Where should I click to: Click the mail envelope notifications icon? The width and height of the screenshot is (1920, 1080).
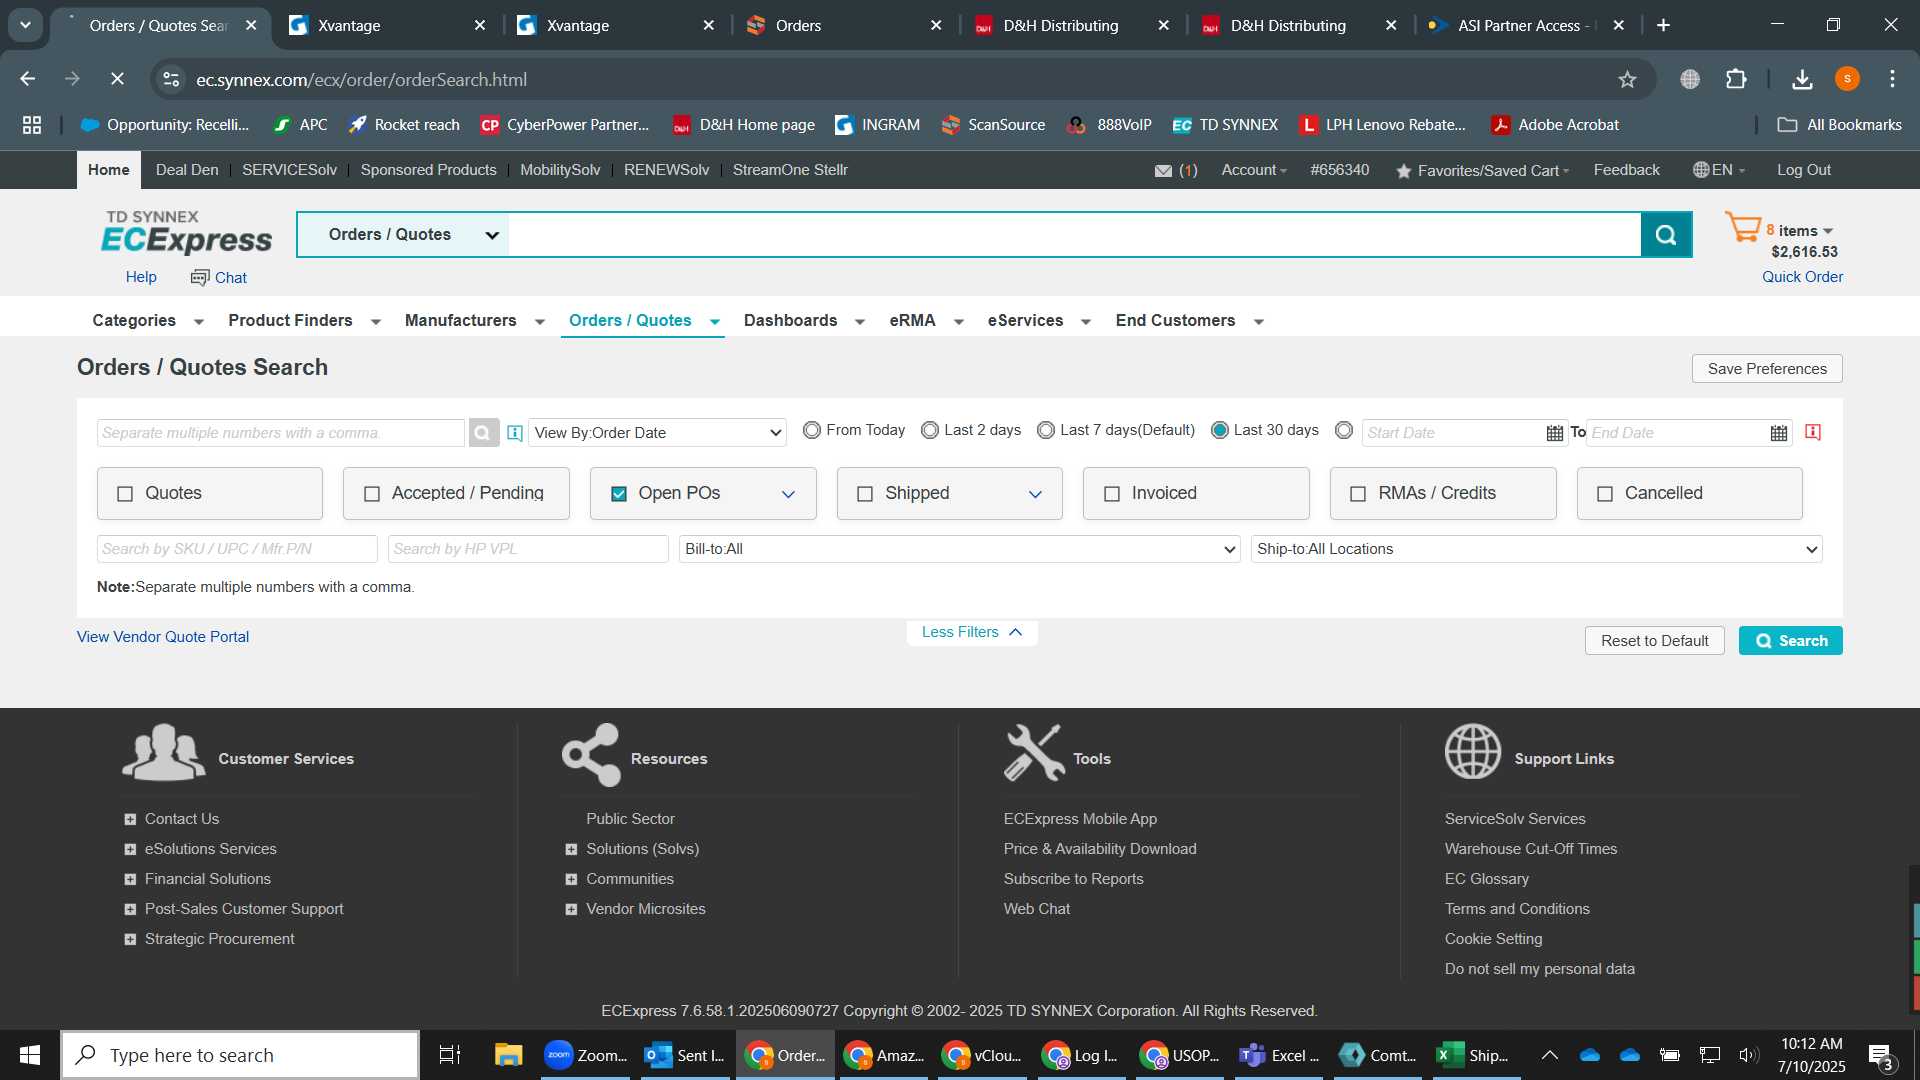1163,171
